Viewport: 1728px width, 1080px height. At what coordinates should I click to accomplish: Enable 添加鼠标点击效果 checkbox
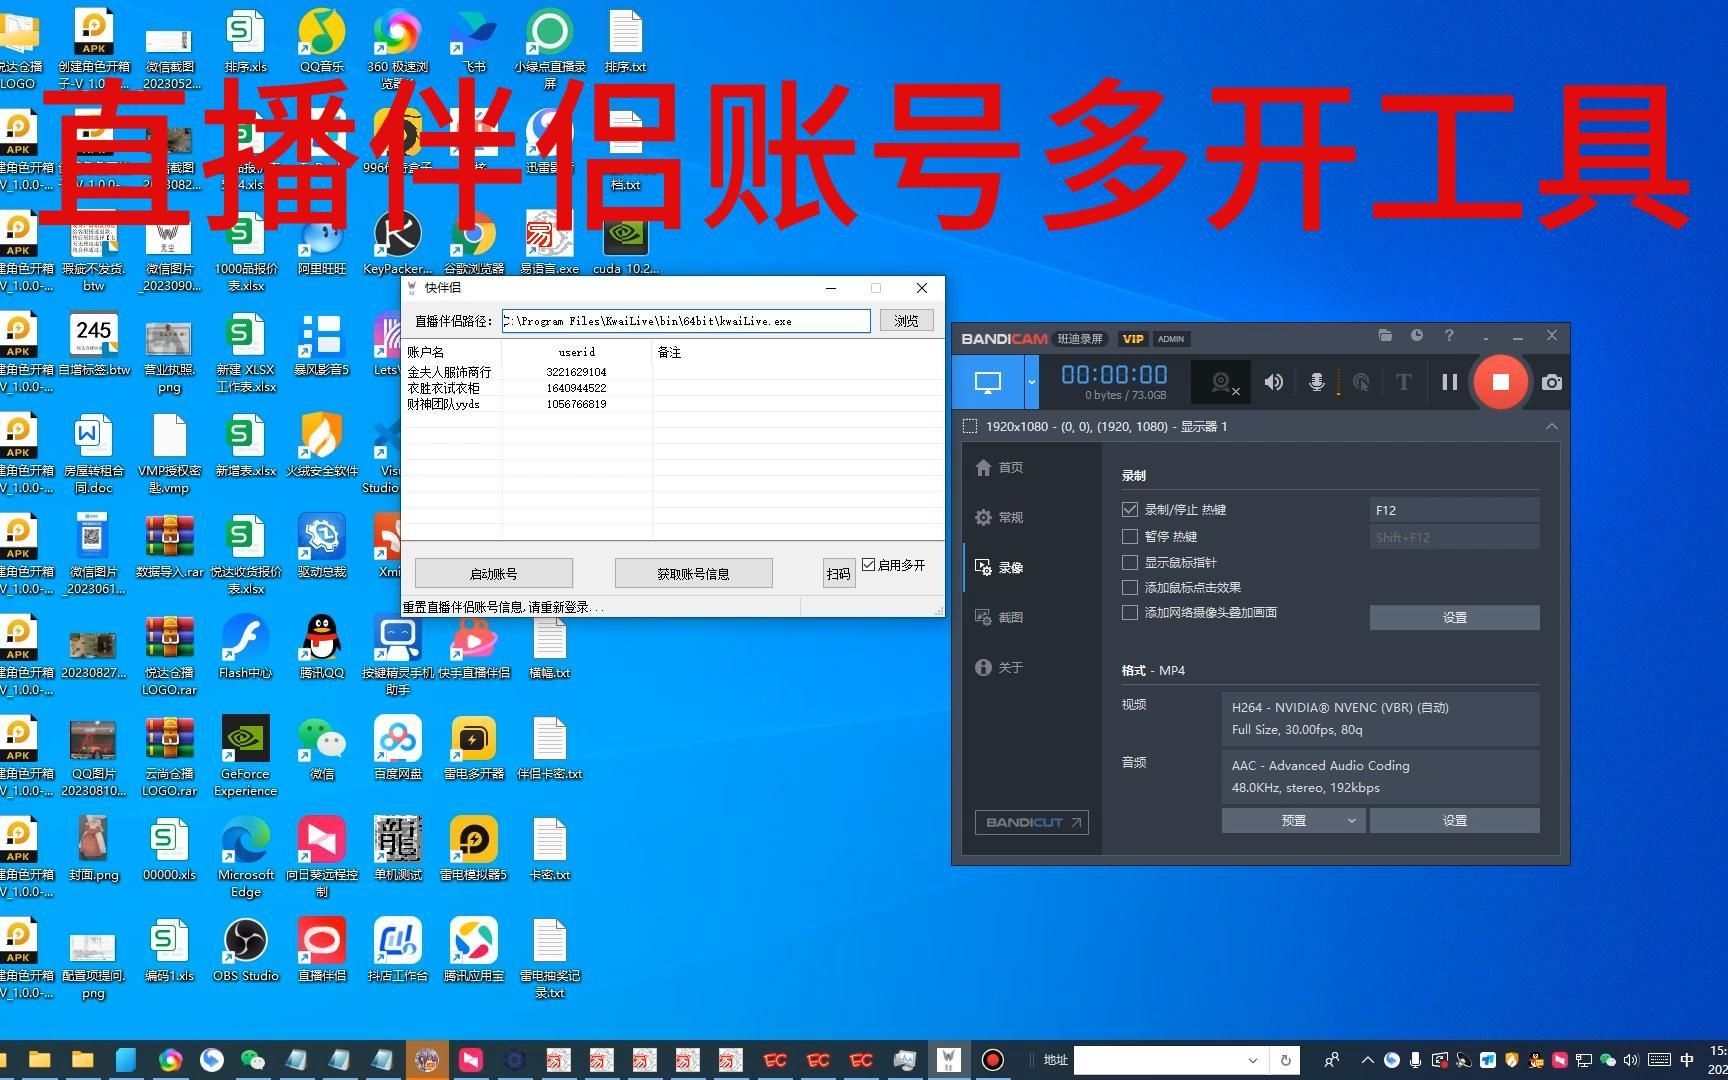point(1130,588)
